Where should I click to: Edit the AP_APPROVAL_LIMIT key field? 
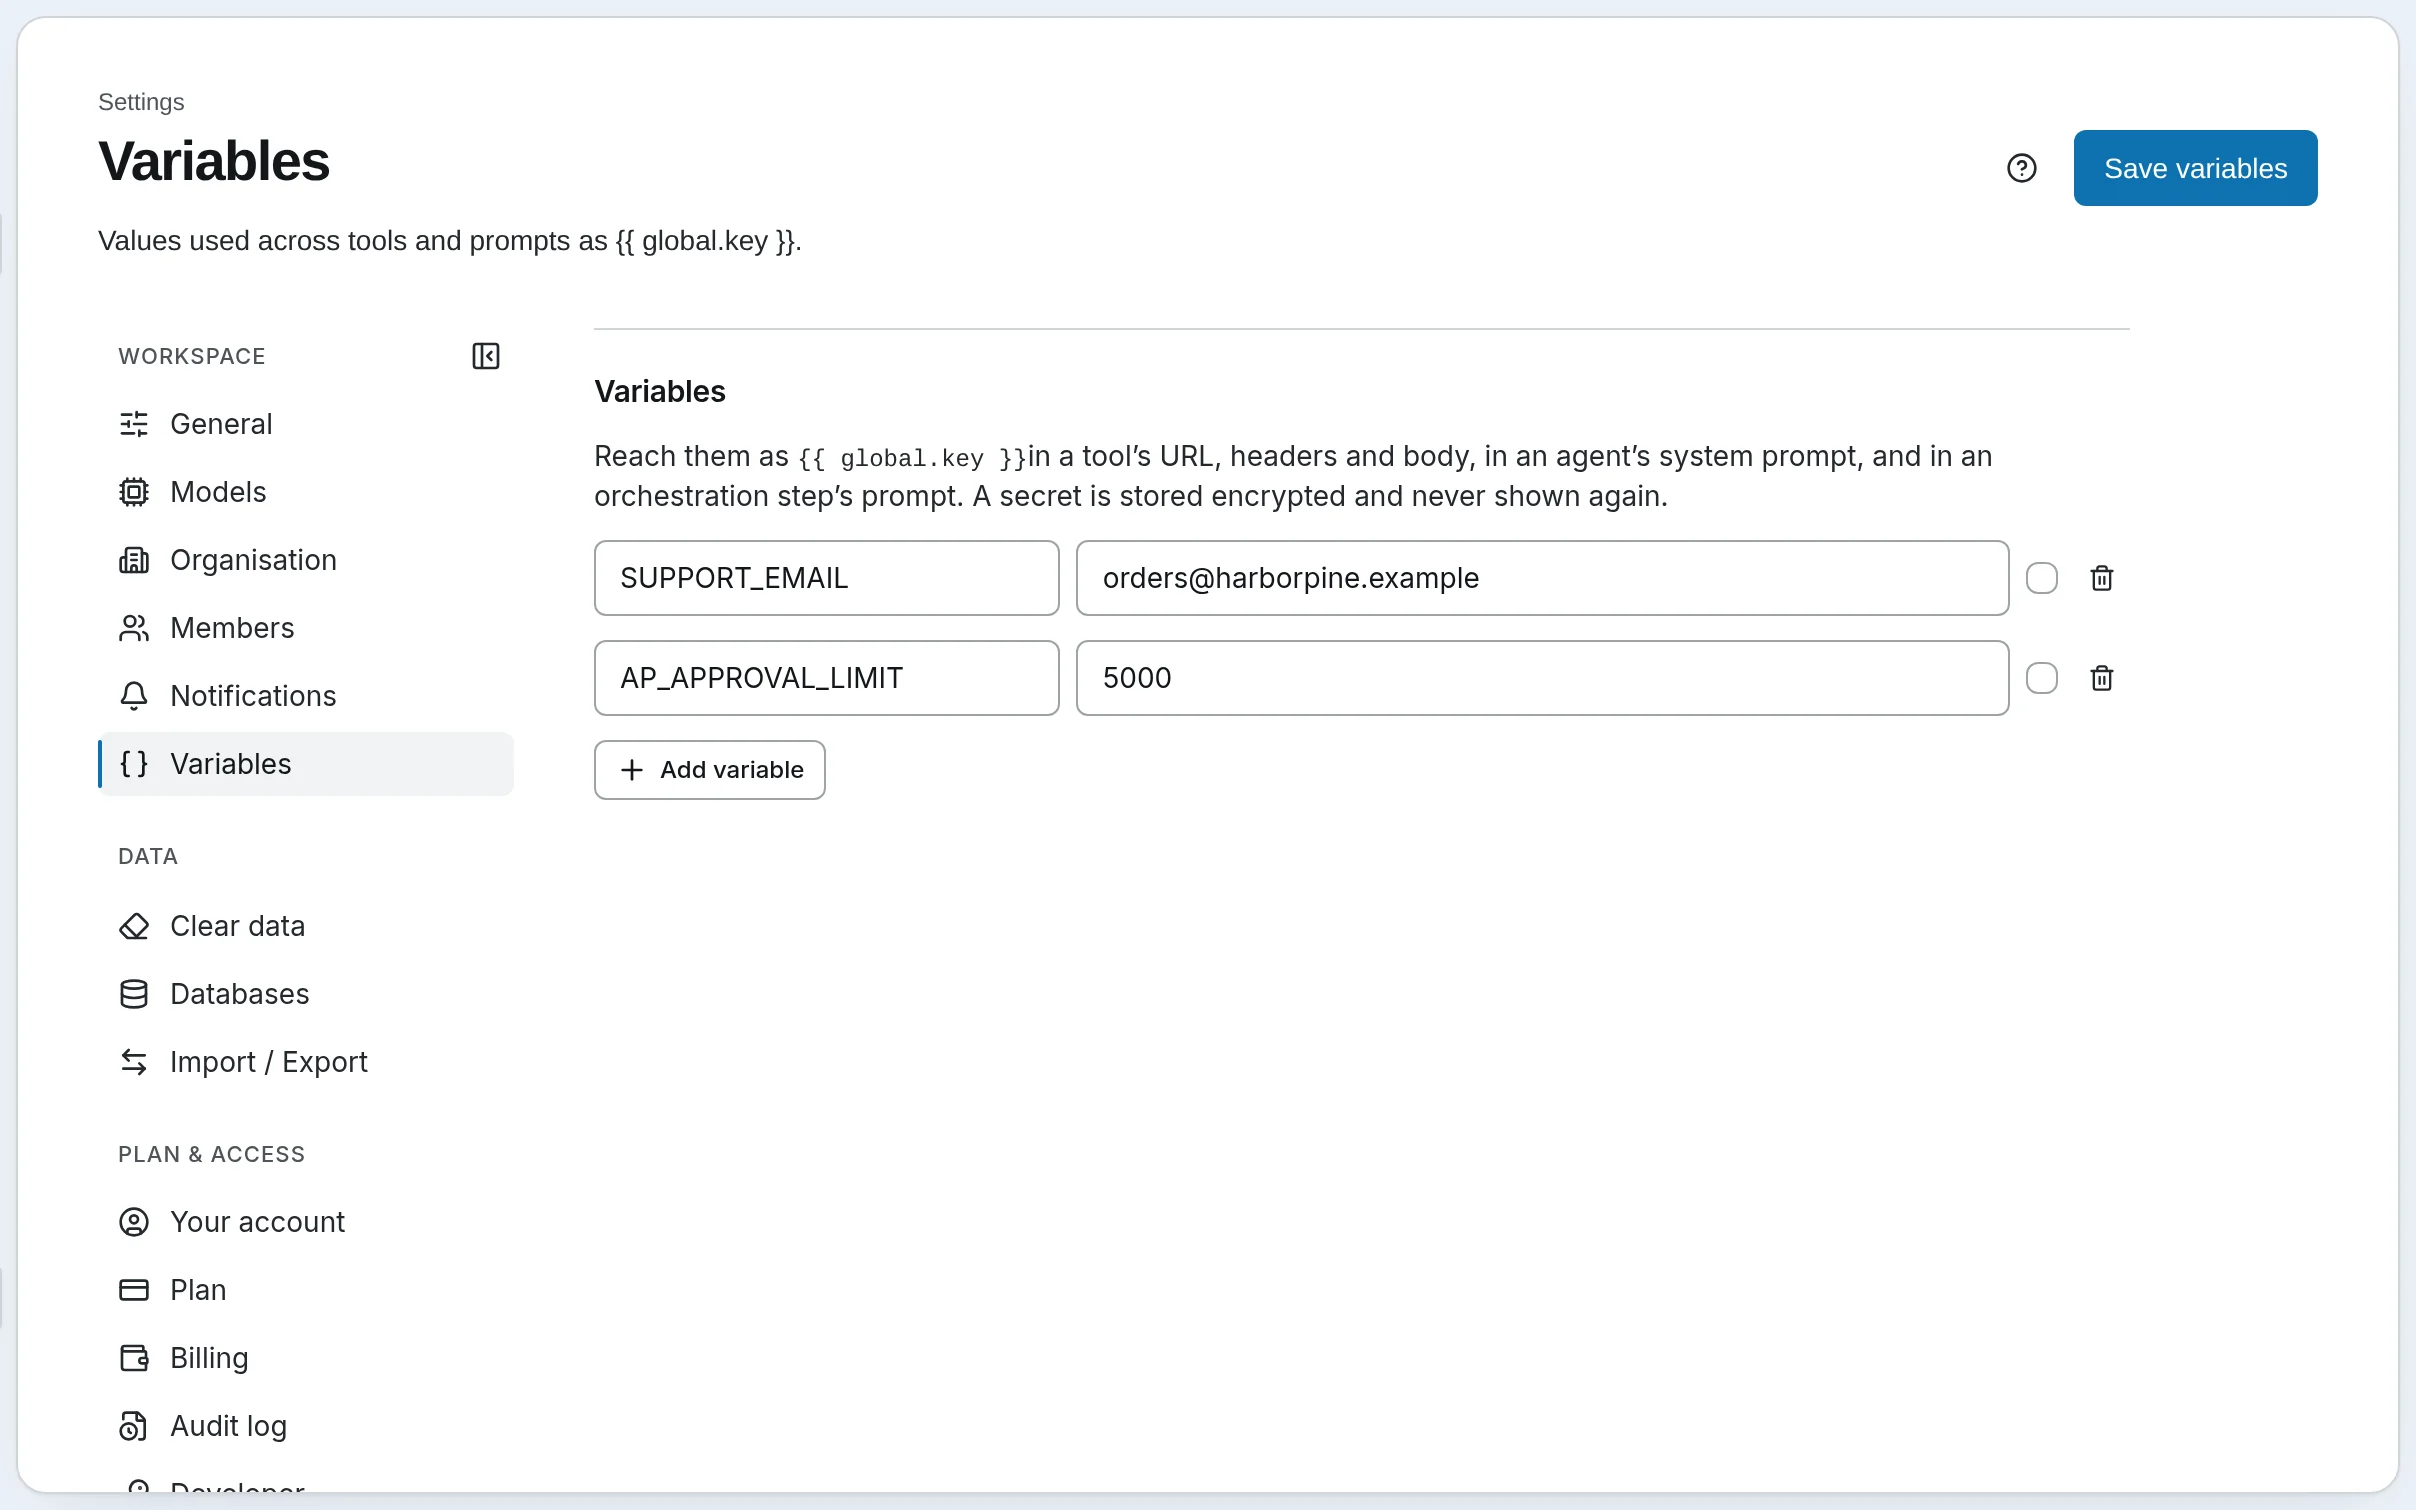(x=827, y=678)
